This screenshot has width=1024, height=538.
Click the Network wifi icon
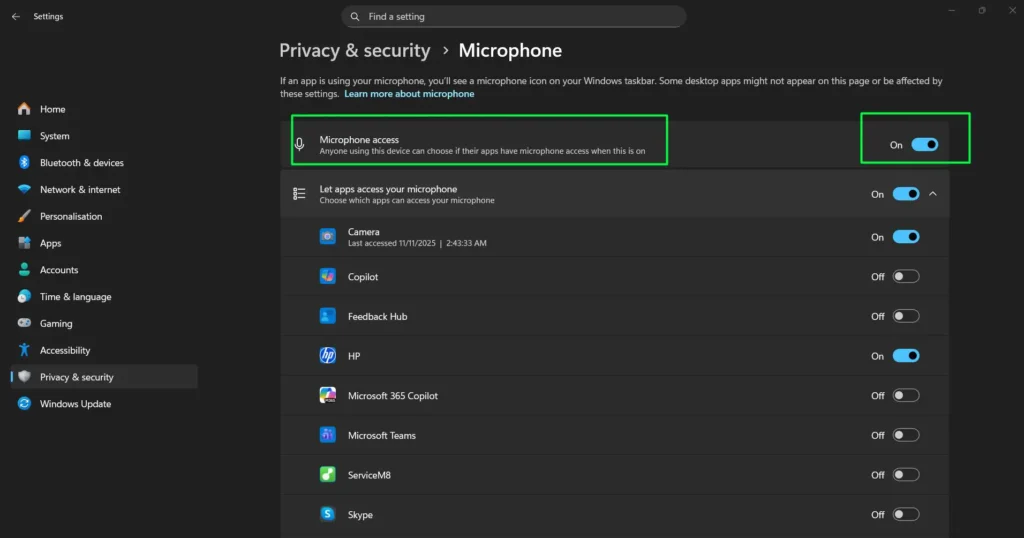tap(24, 189)
